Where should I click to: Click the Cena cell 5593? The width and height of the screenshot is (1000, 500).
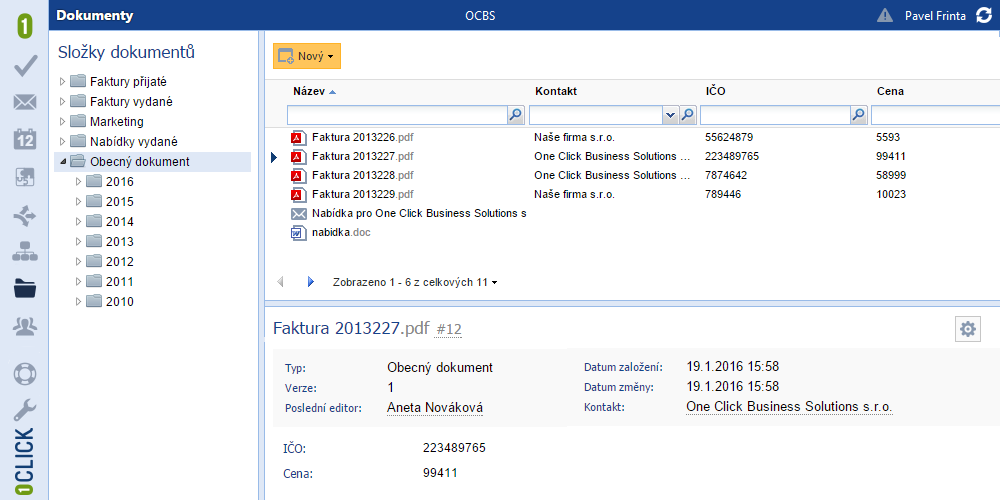point(888,137)
